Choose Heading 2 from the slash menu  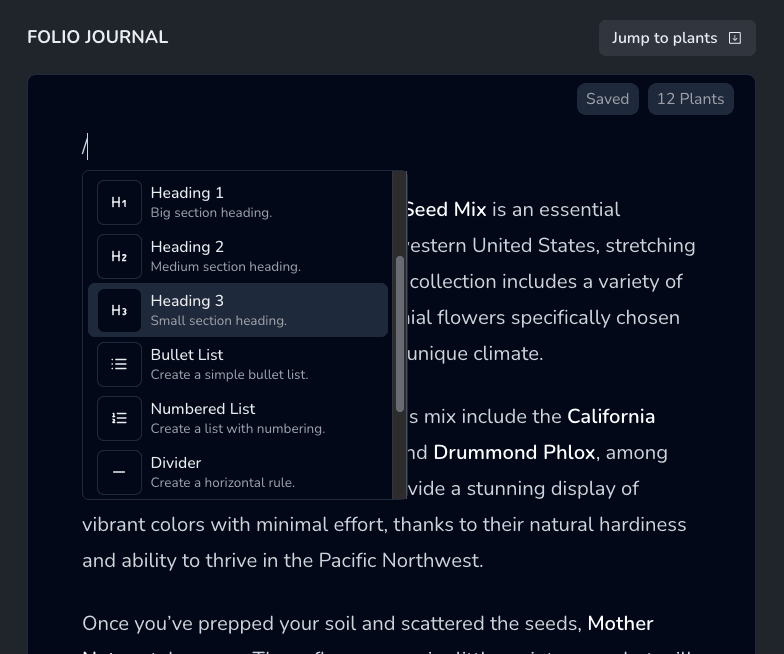coord(238,256)
